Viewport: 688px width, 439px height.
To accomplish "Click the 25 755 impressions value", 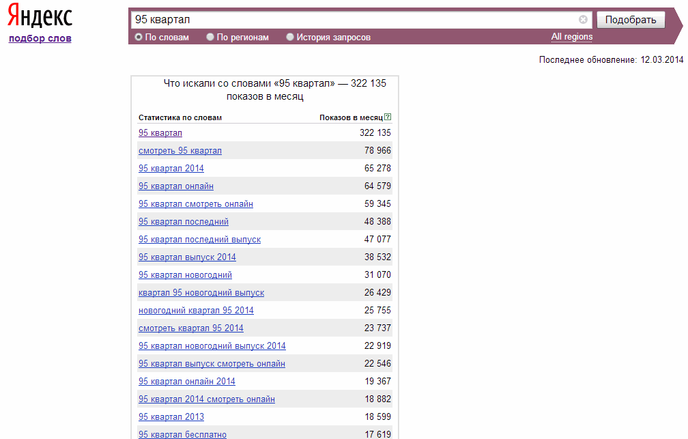I will [x=377, y=311].
